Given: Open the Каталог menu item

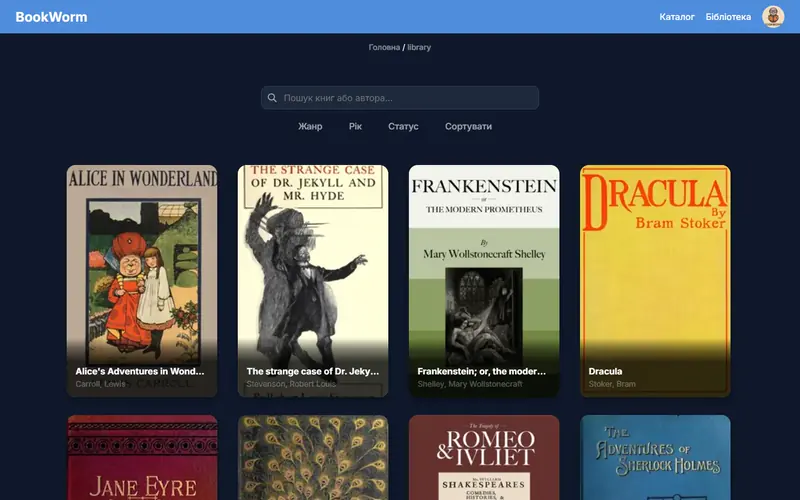Looking at the screenshot, I should tap(677, 17).
